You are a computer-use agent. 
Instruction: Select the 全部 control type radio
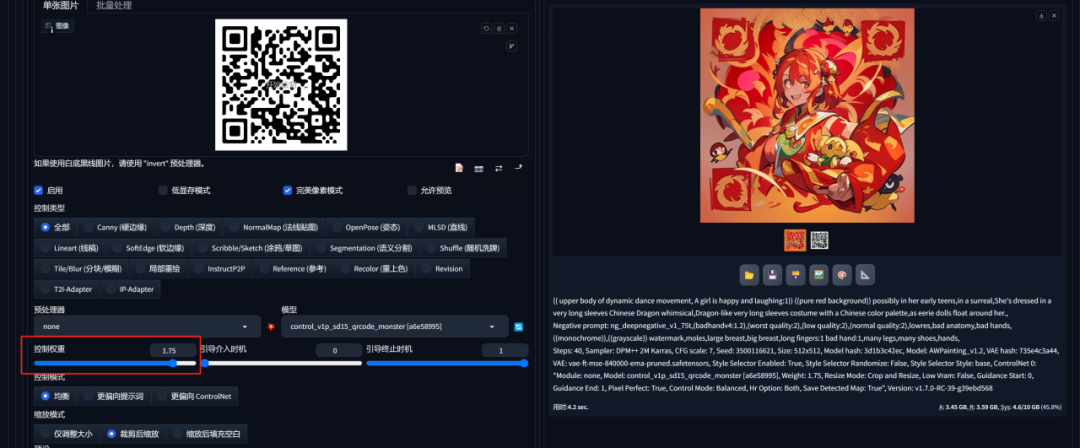[55, 227]
